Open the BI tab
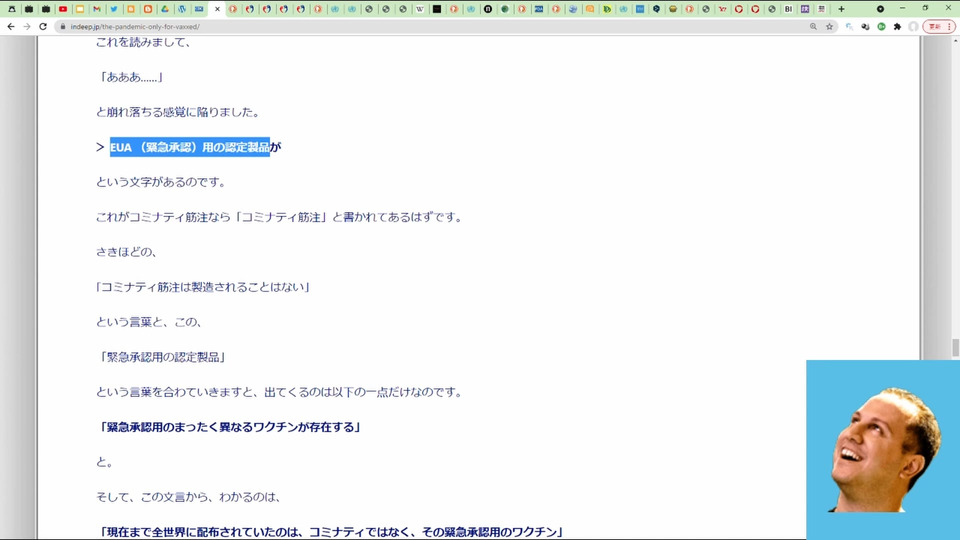Screen dimensions: 960x540 pos(789,9)
